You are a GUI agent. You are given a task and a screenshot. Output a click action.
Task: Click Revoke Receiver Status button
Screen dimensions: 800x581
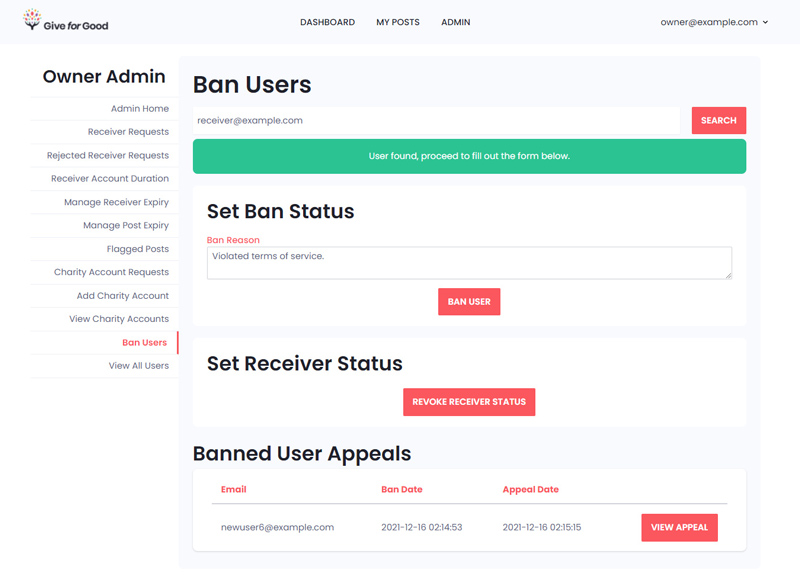tap(469, 402)
